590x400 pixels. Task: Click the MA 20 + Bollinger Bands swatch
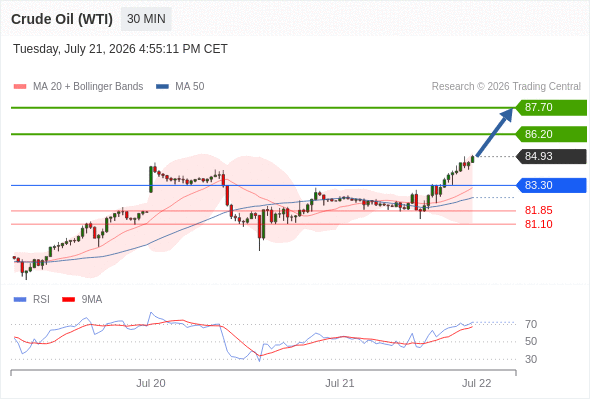point(20,87)
